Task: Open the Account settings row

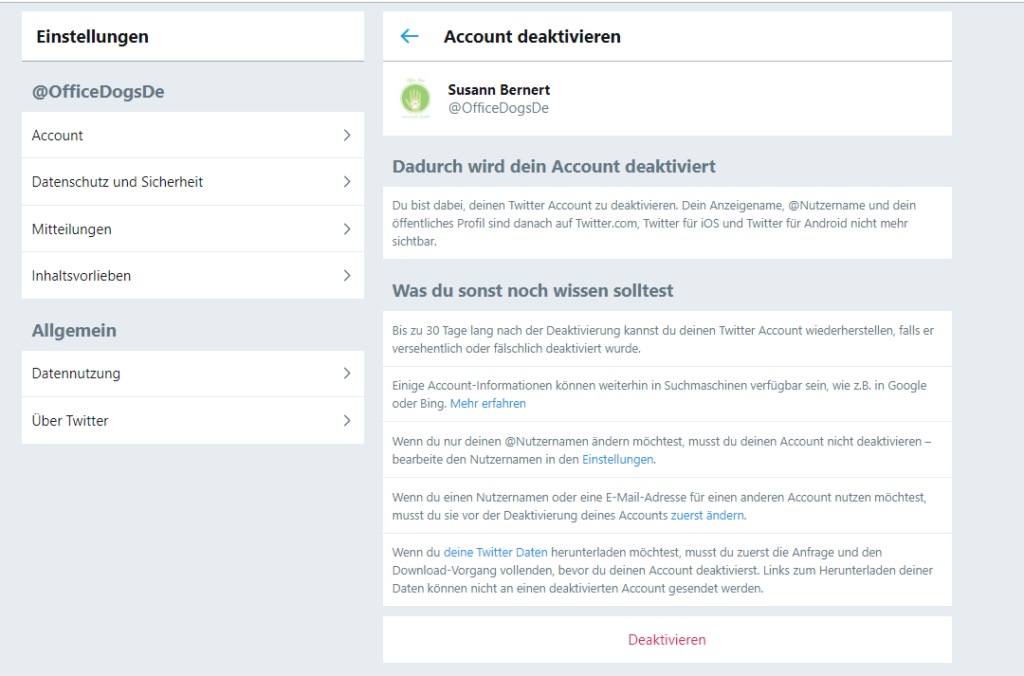Action: click(x=193, y=135)
